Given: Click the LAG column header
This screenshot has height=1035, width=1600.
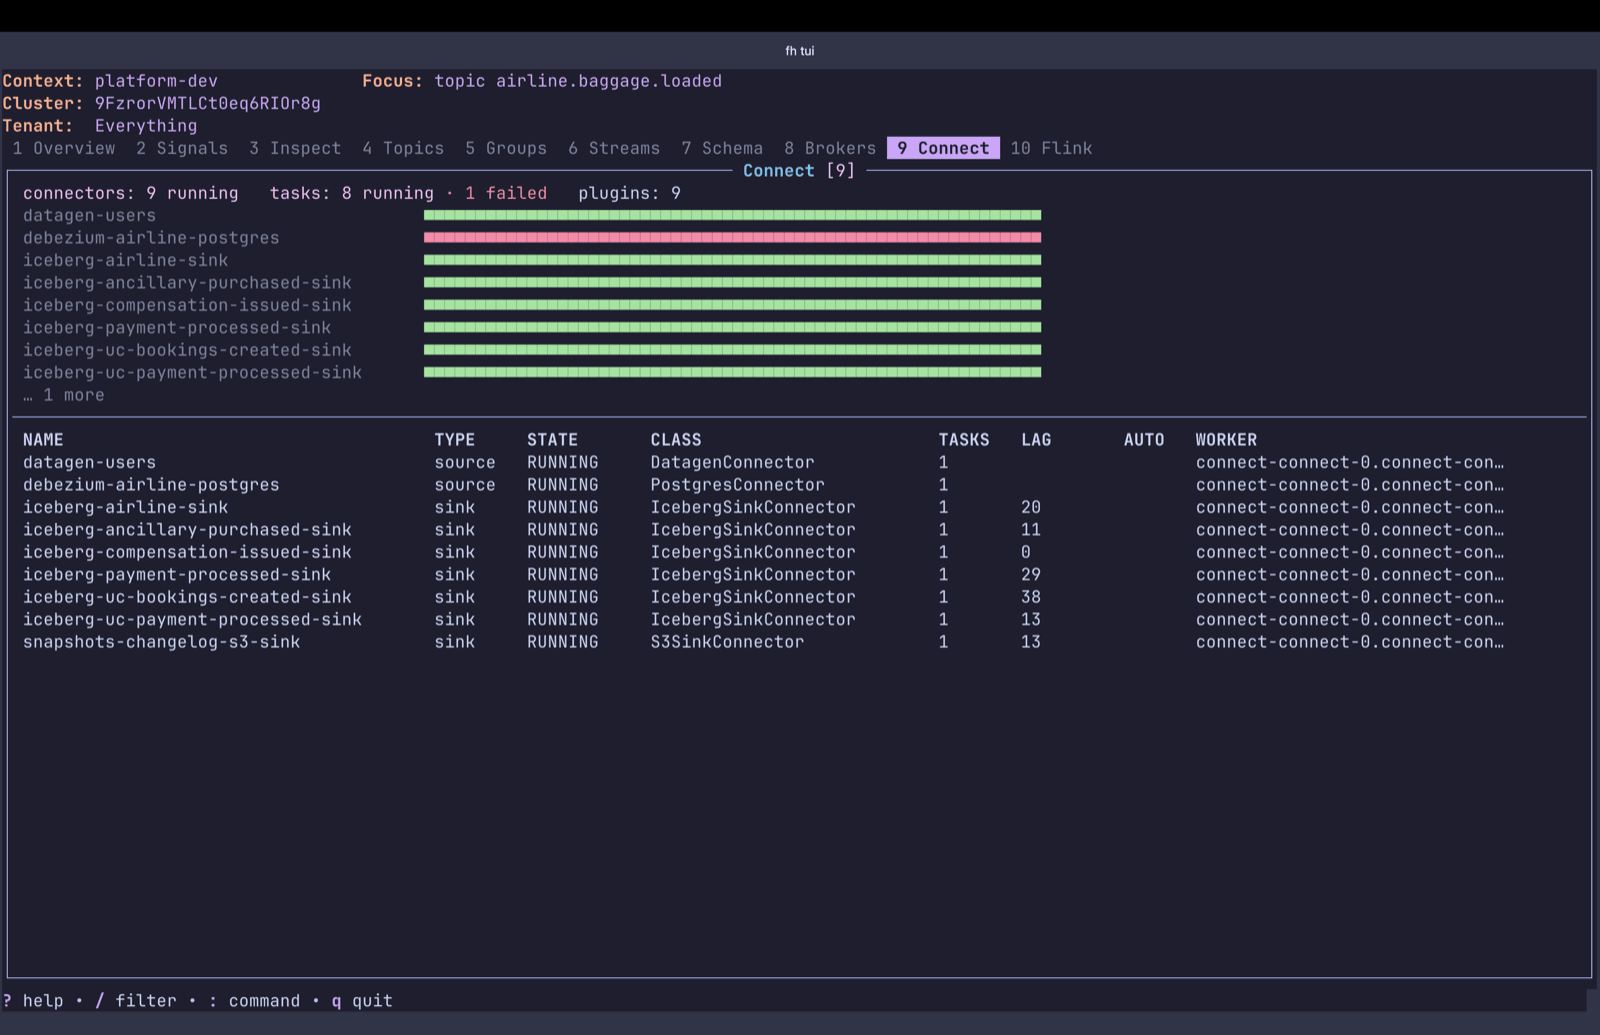Looking at the screenshot, I should pos(1036,440).
